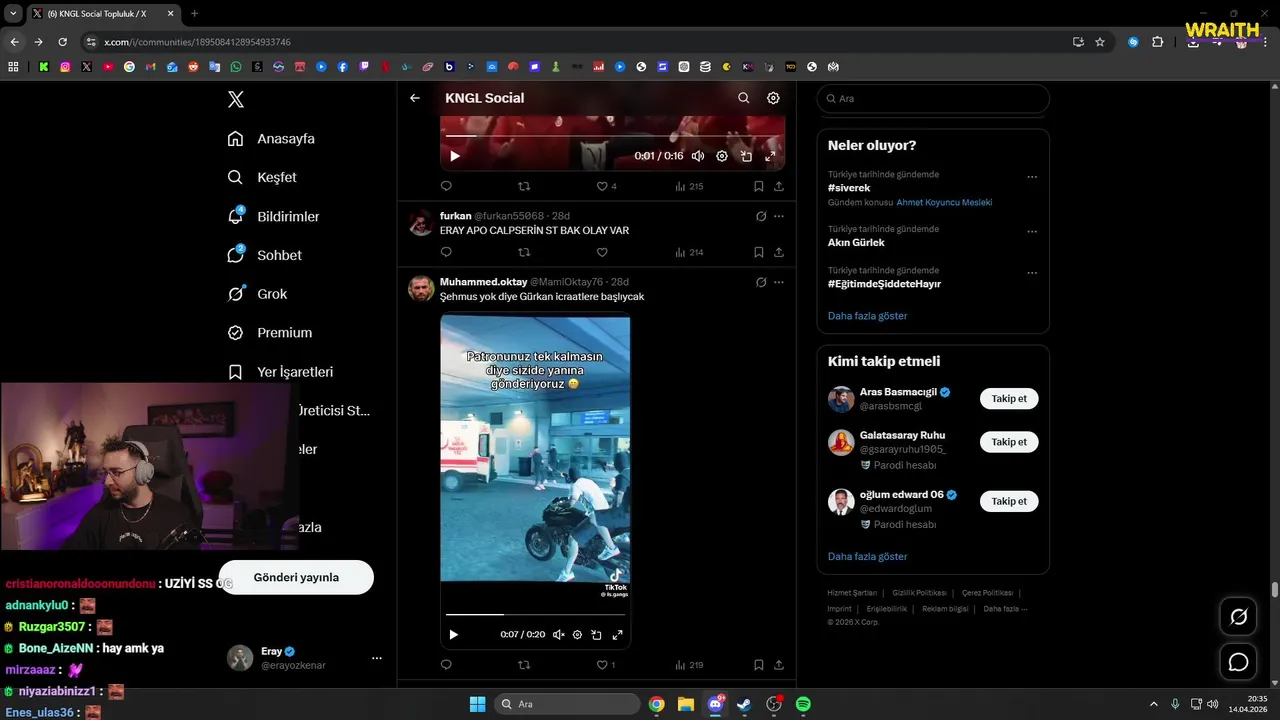This screenshot has height=720, width=1280.
Task: Seek on the TikTok video progress bar
Action: pos(535,614)
